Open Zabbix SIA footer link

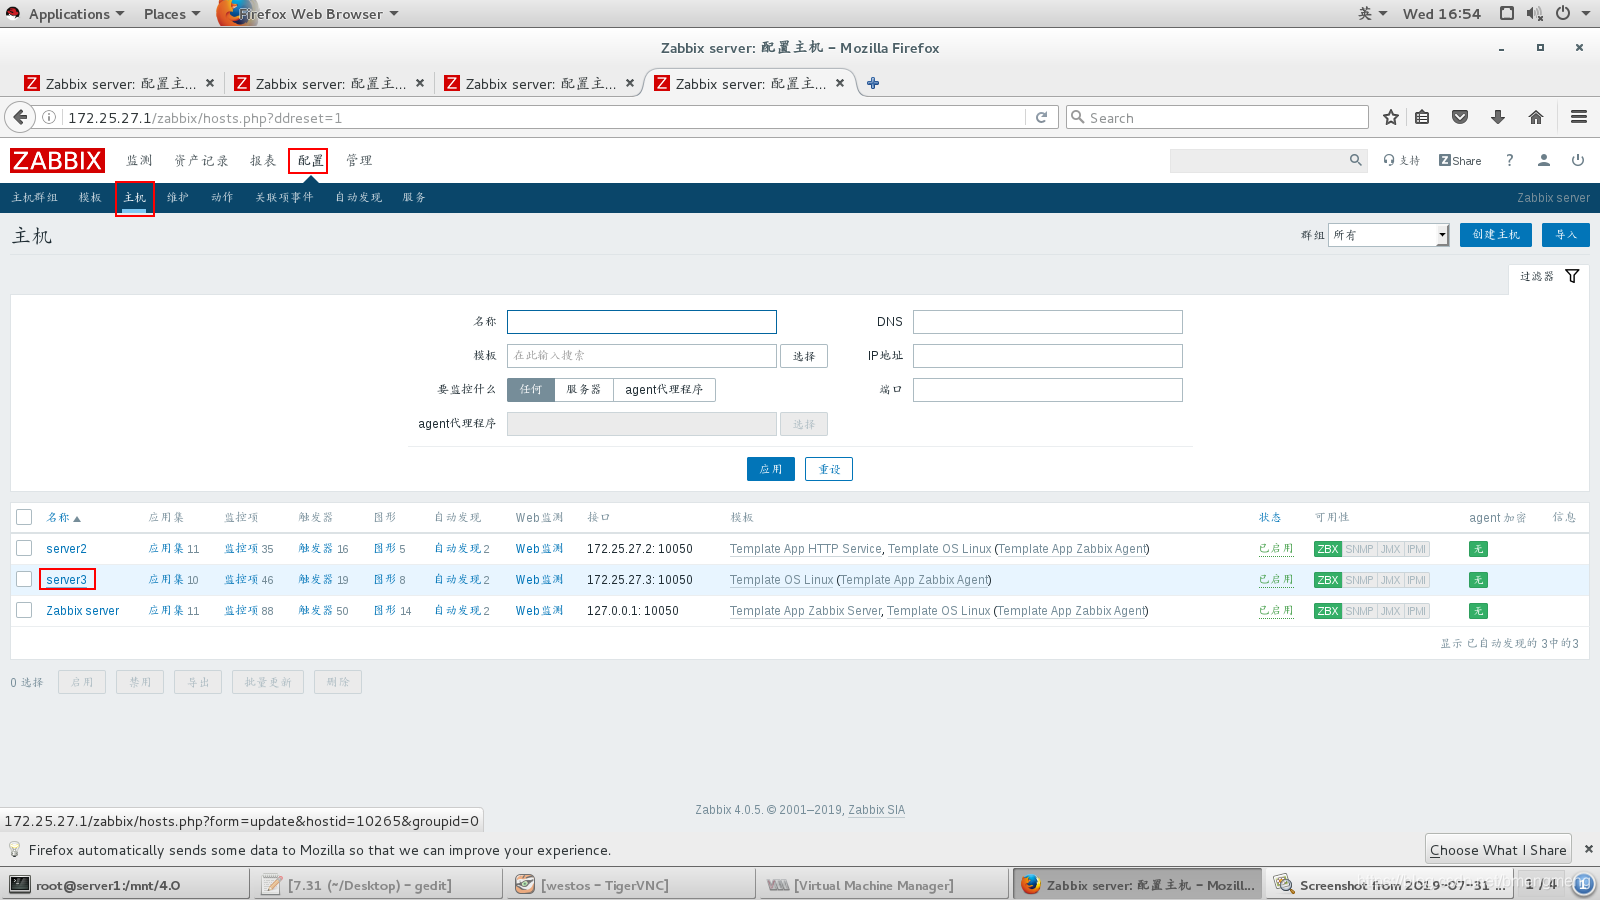tap(876, 810)
